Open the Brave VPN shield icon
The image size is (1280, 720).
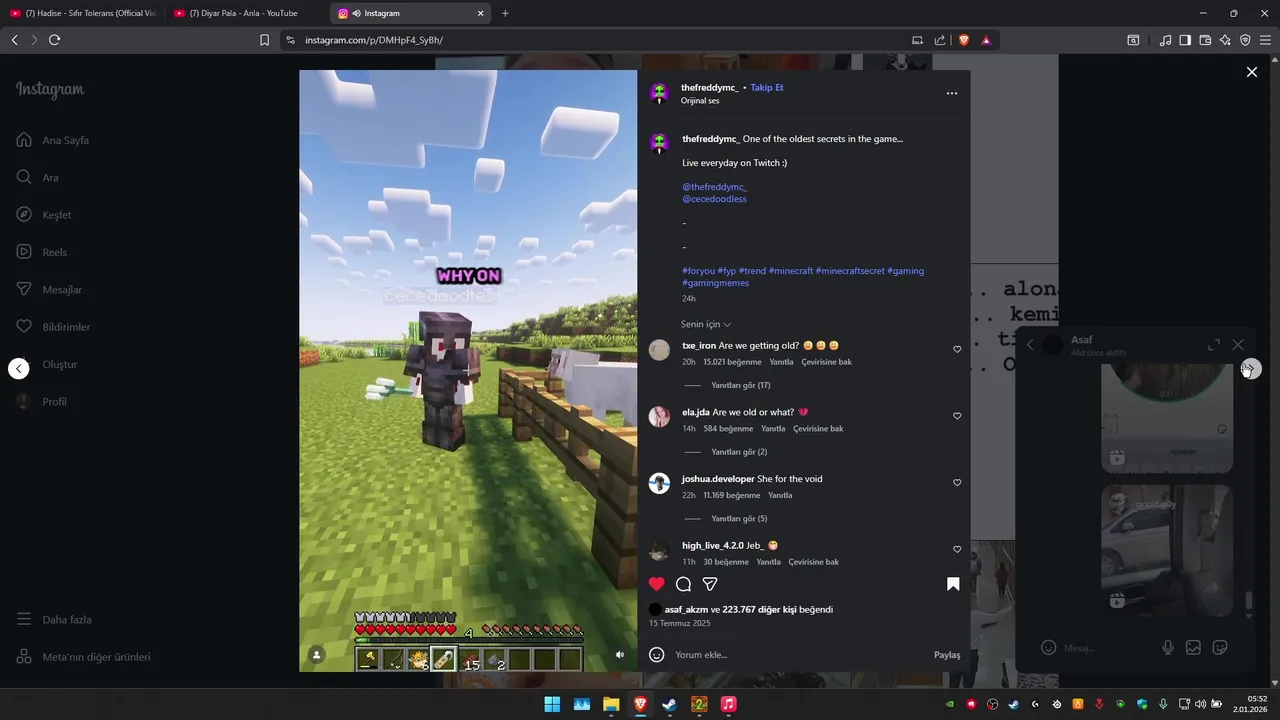pos(1245,40)
